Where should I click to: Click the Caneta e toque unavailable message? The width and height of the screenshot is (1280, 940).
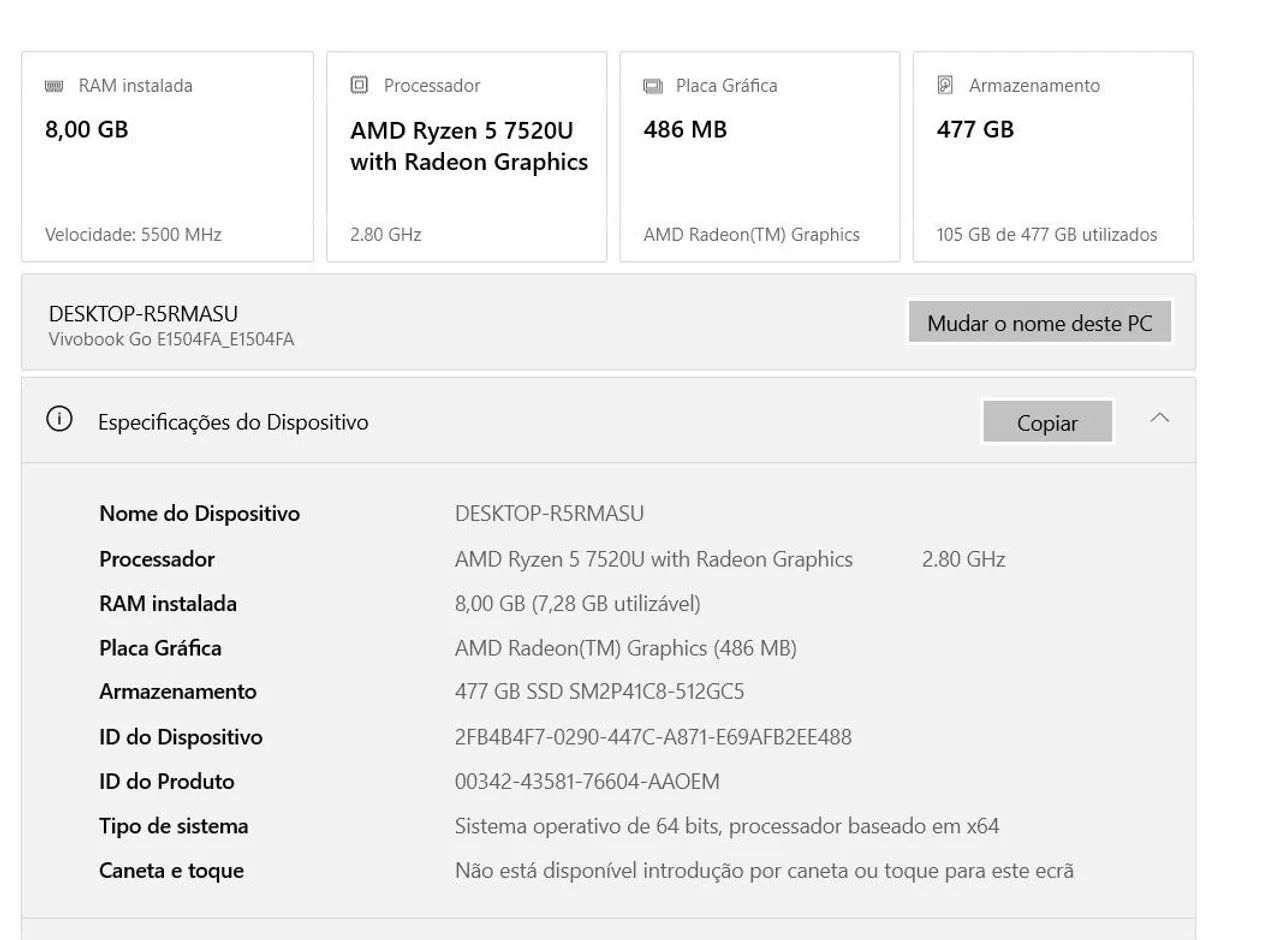(764, 871)
